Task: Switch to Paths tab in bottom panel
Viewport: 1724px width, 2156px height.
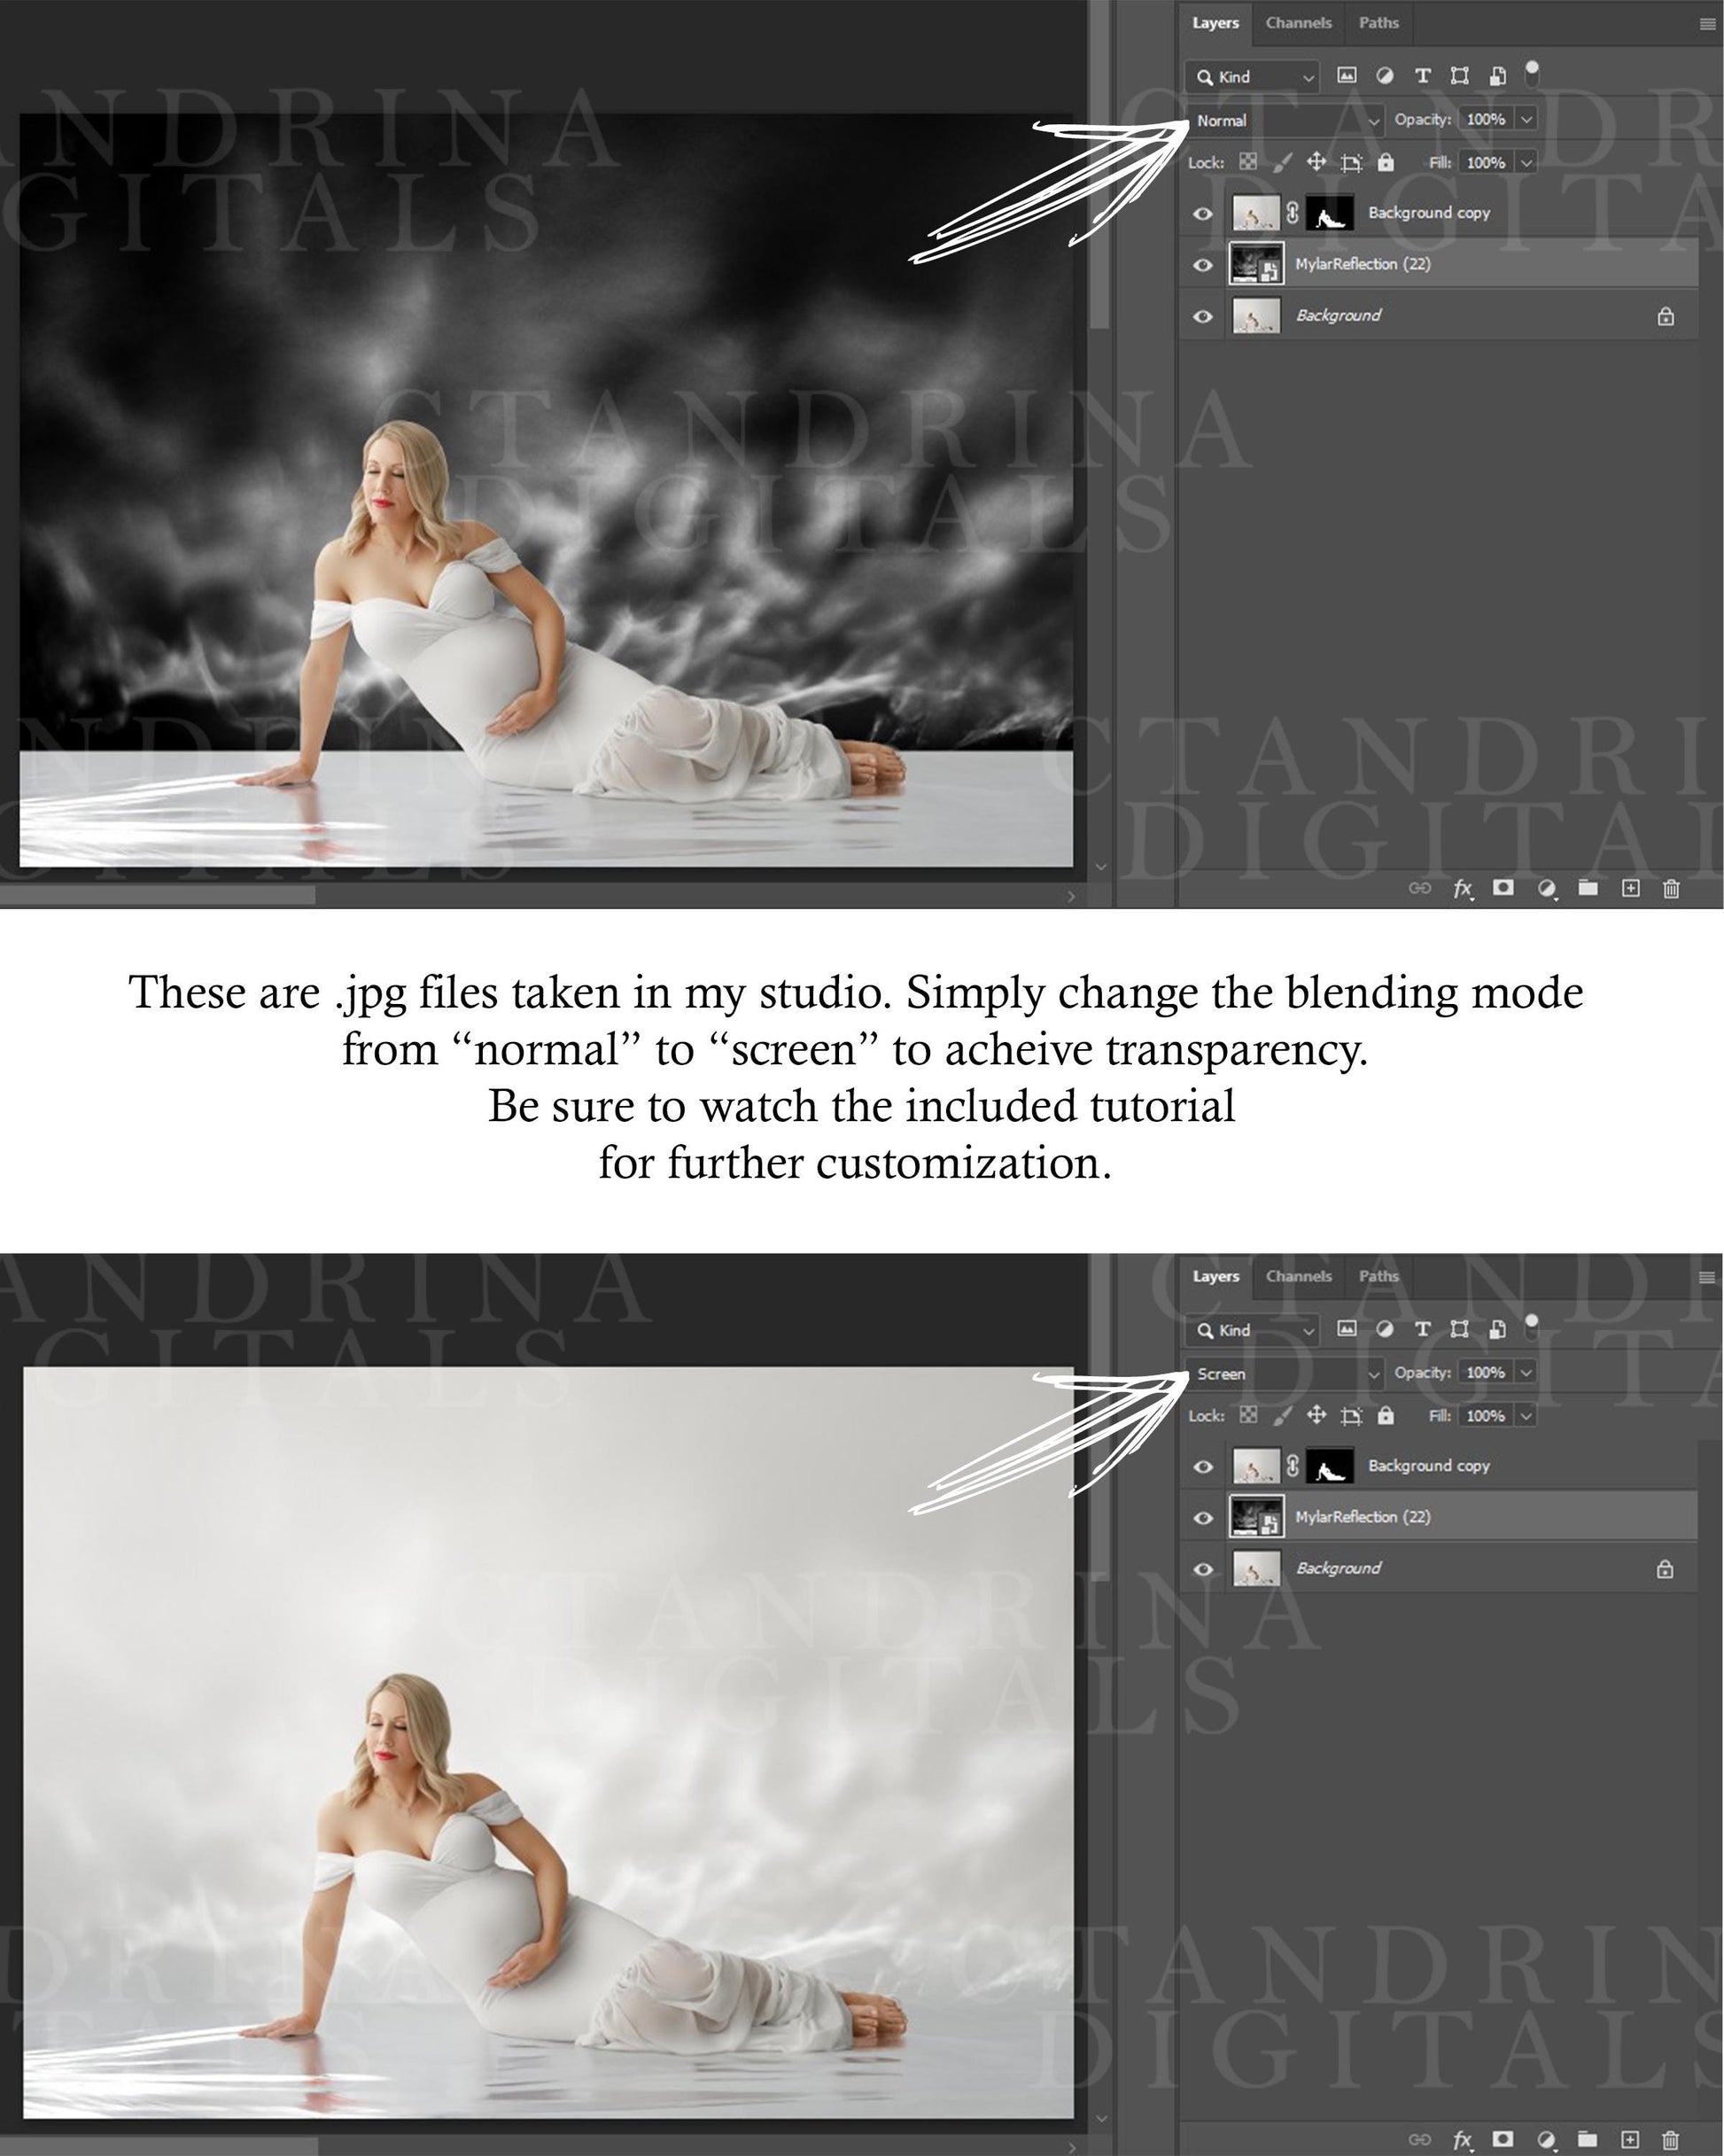Action: [1378, 1276]
